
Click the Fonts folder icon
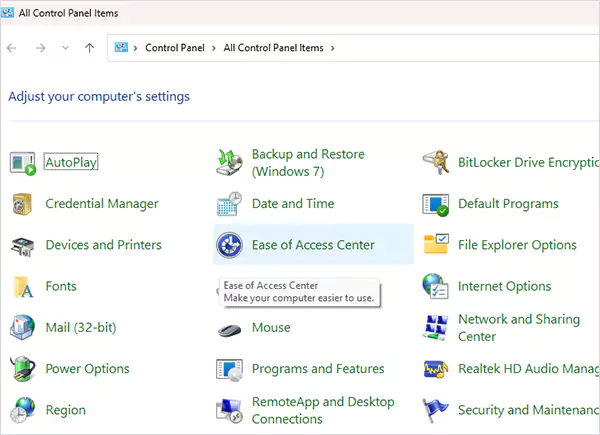pos(23,287)
